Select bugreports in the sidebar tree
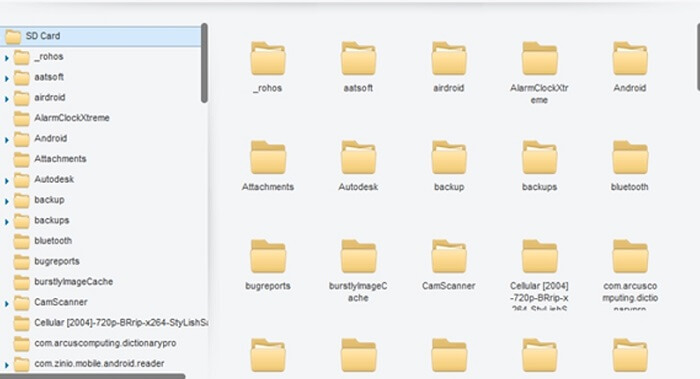This screenshot has height=379, width=700. coord(47,262)
